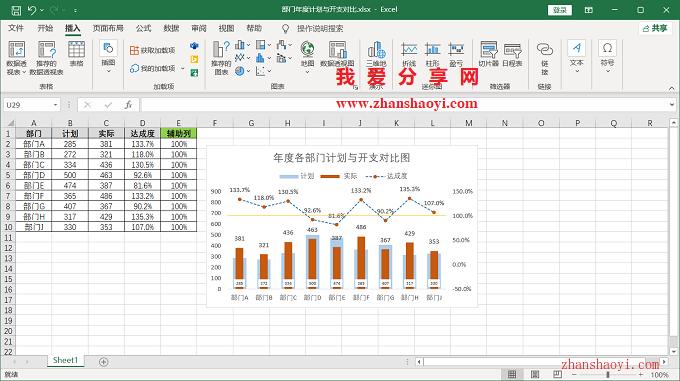
Task: Click the Undo arrow icon
Action: [x=32, y=10]
